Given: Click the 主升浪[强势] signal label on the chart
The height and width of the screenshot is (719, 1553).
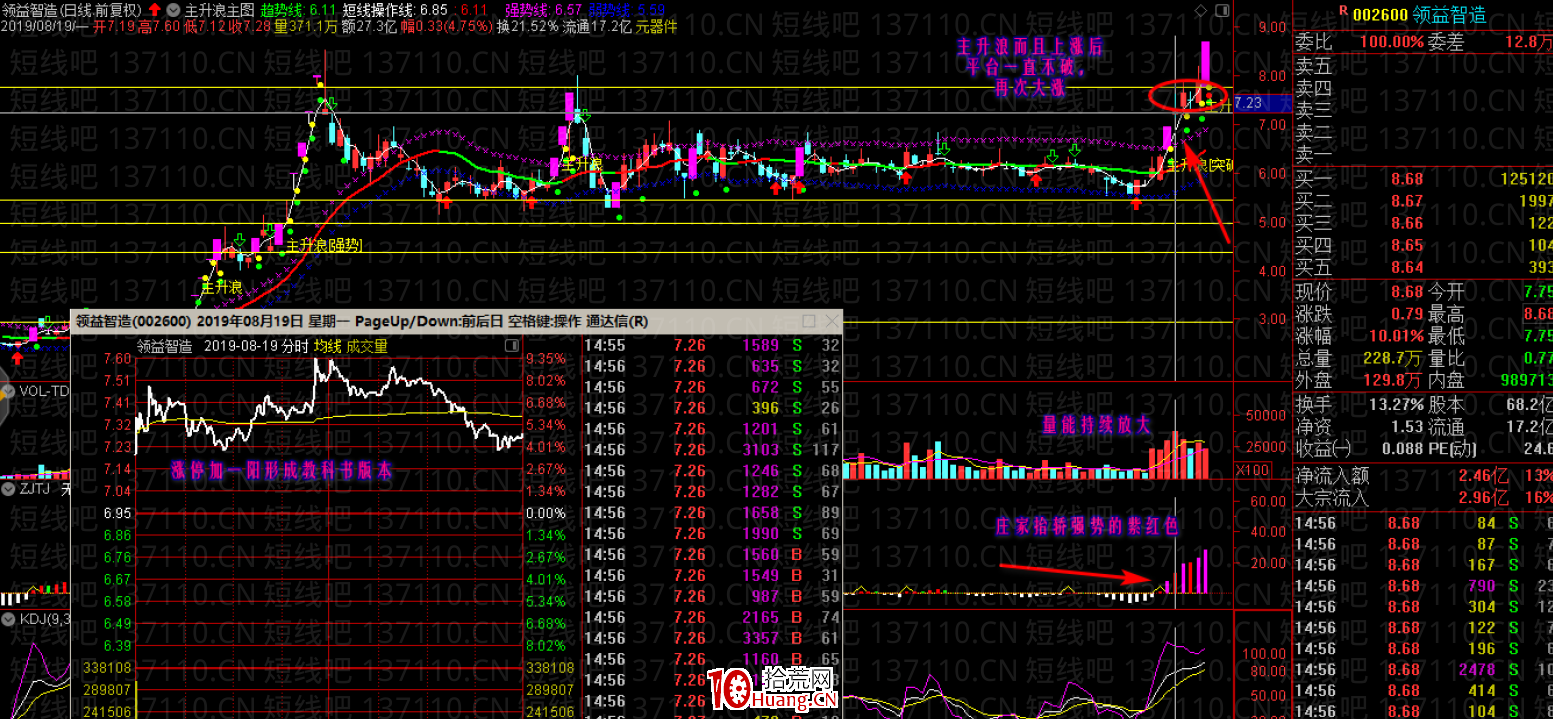Looking at the screenshot, I should tap(325, 245).
